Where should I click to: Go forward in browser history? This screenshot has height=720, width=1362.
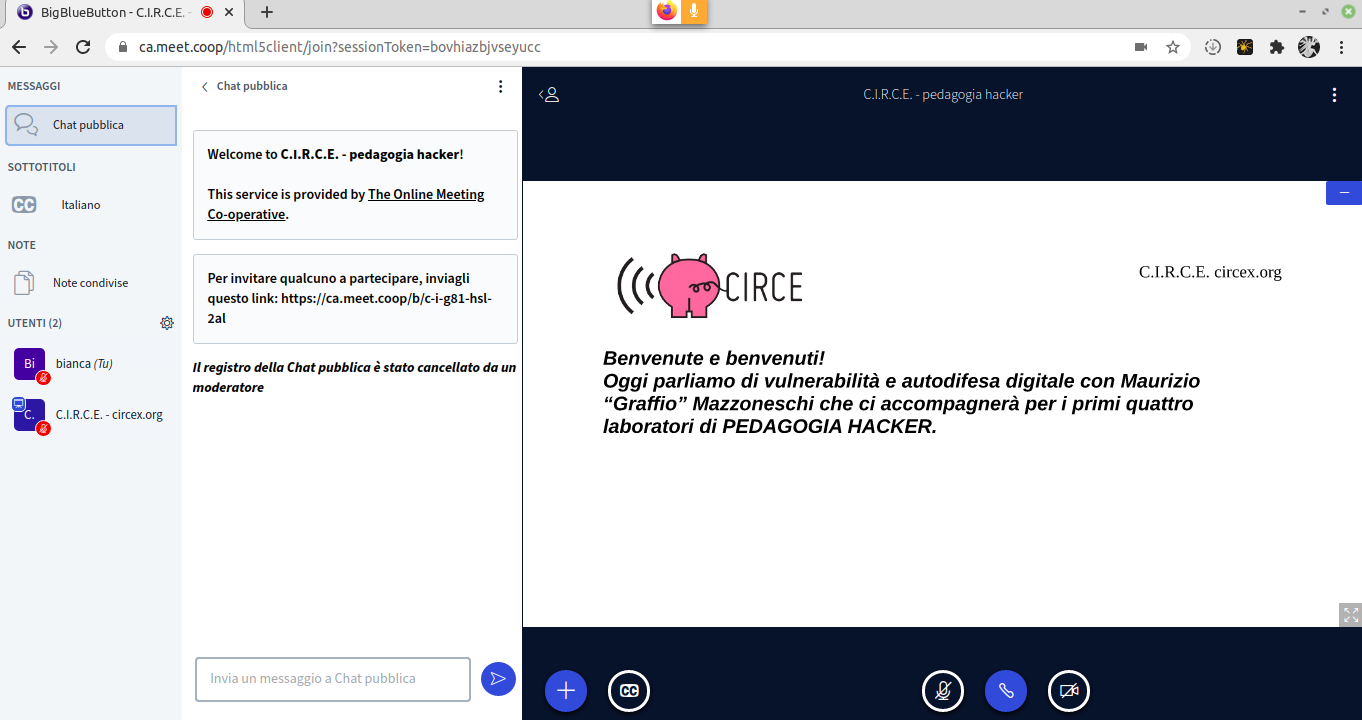51,47
